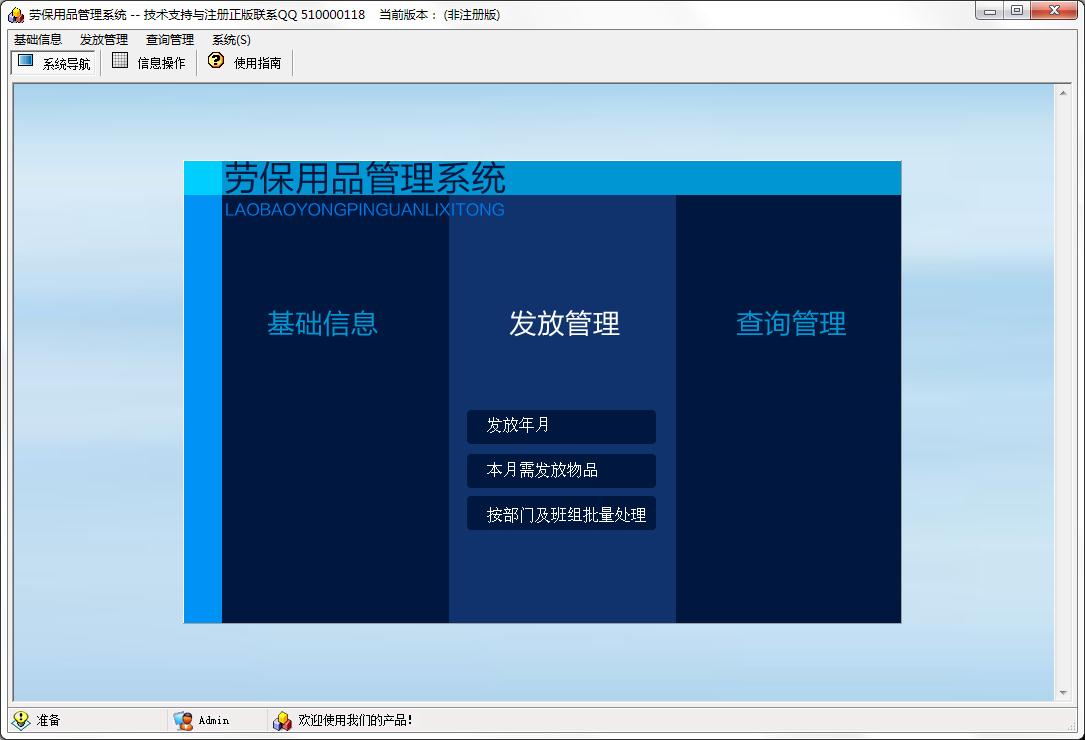Click the 准备 status bar icon
Image resolution: width=1085 pixels, height=740 pixels.
tap(21, 720)
